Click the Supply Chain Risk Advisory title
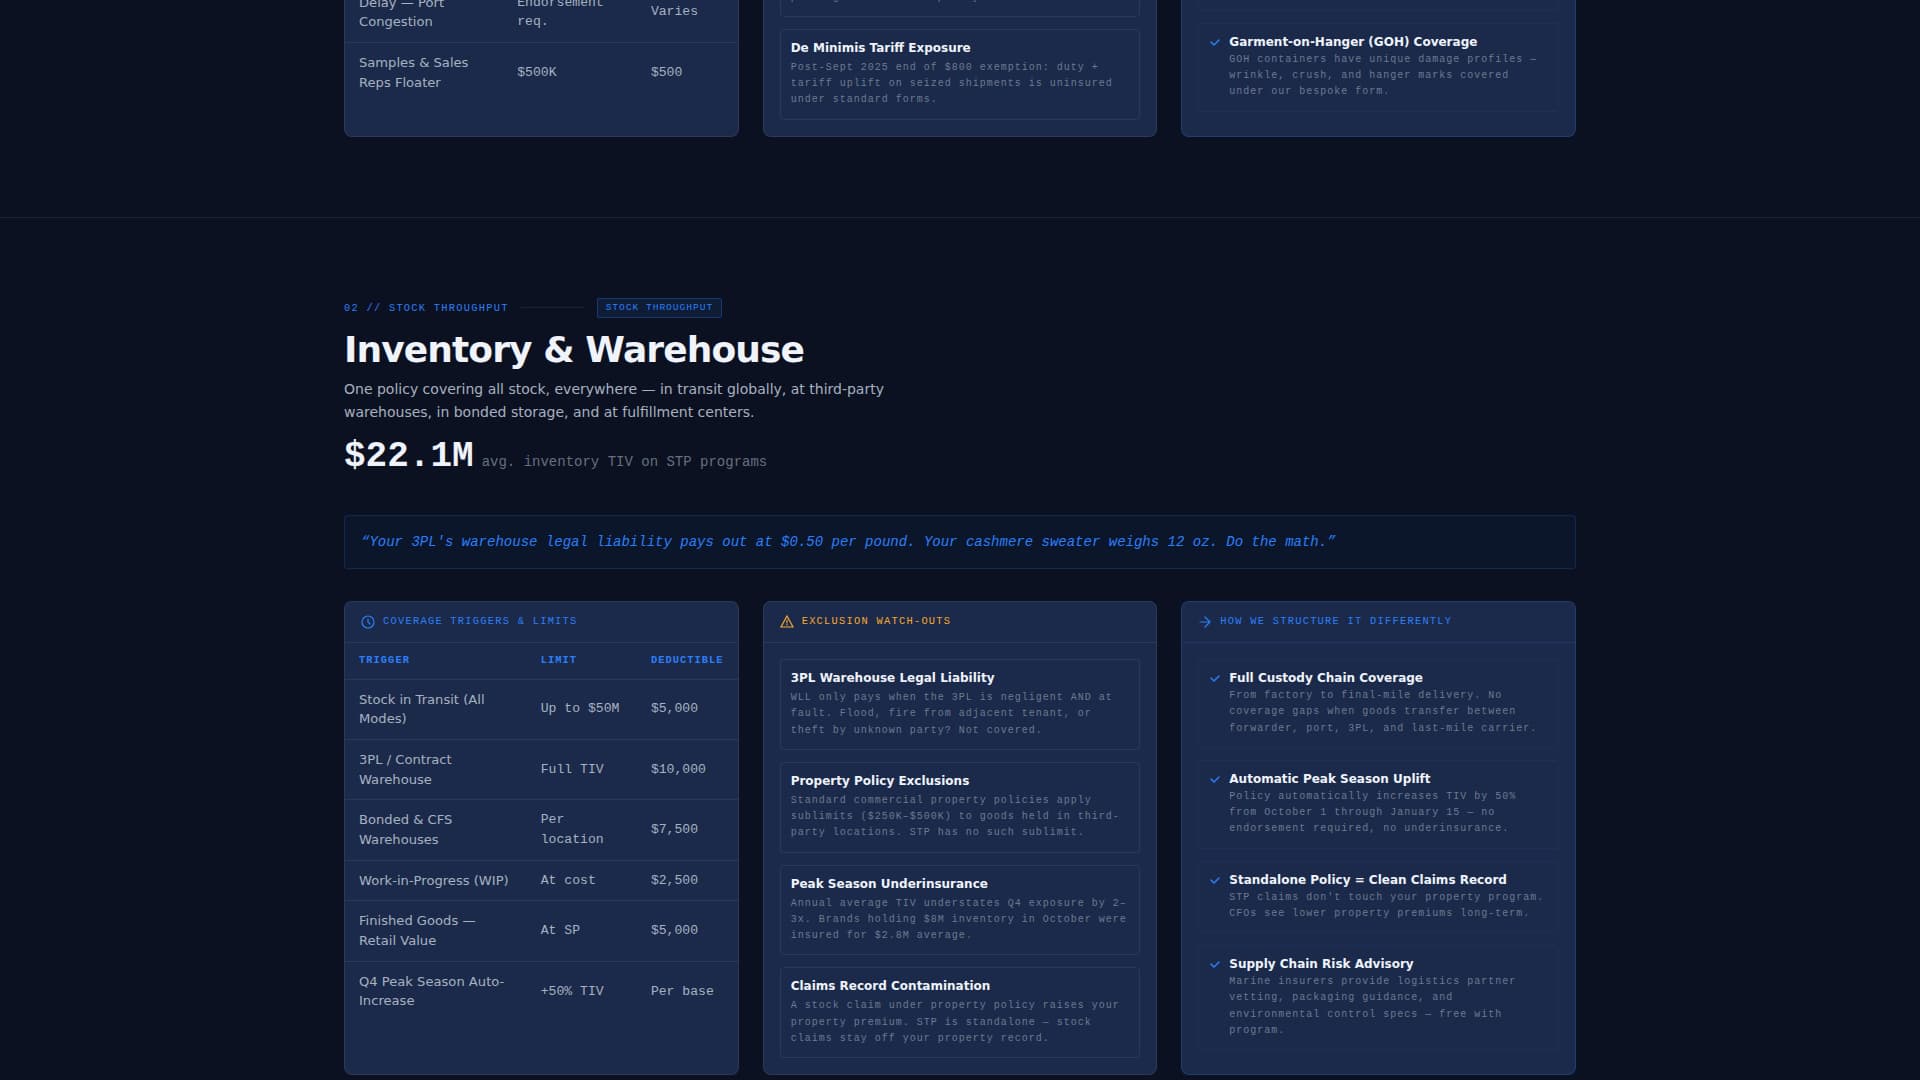The height and width of the screenshot is (1080, 1920). tap(1321, 964)
